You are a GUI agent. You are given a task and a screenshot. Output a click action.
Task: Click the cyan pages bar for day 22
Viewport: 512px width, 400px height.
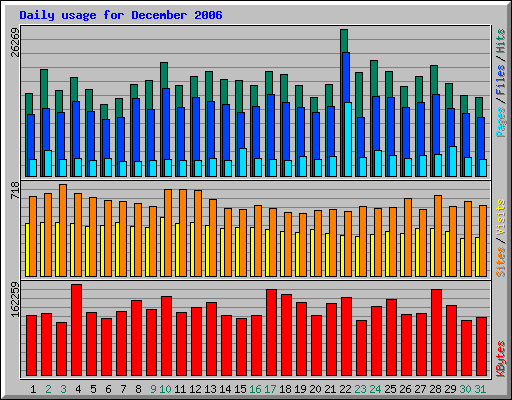pyautogui.click(x=348, y=139)
